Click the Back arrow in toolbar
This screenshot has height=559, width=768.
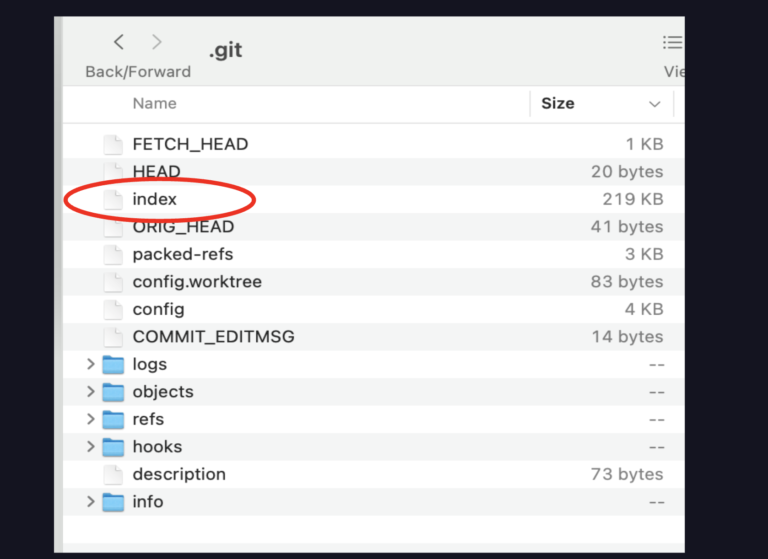[119, 42]
